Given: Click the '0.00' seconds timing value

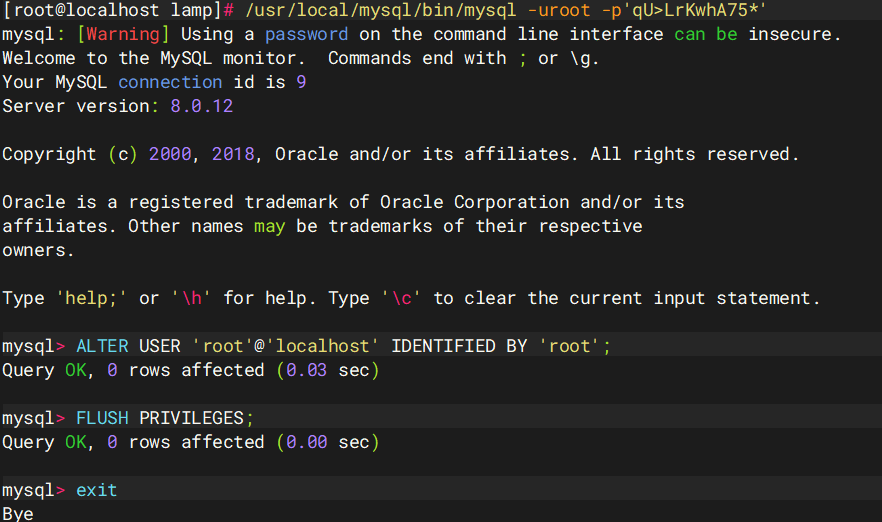Looking at the screenshot, I should pyautogui.click(x=307, y=442).
